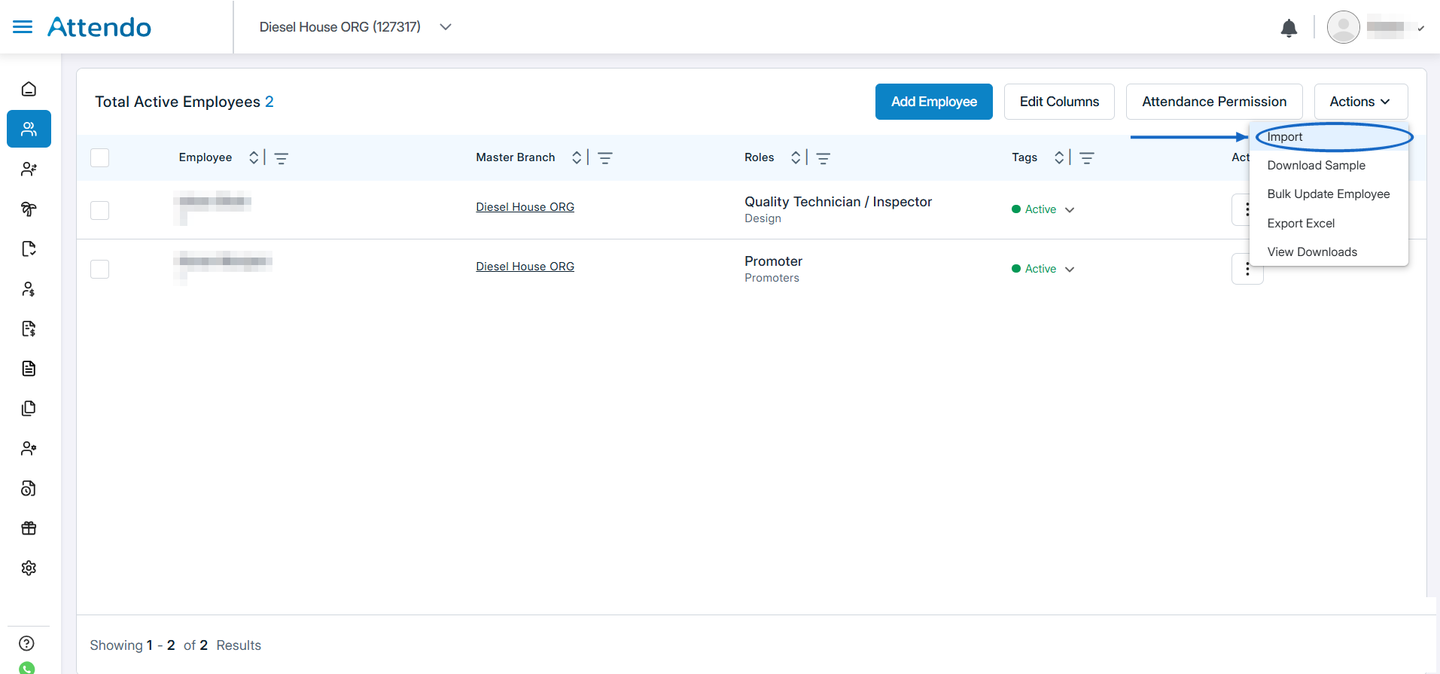Tick the select-all header checkbox
The height and width of the screenshot is (674, 1440).
pyautogui.click(x=100, y=158)
